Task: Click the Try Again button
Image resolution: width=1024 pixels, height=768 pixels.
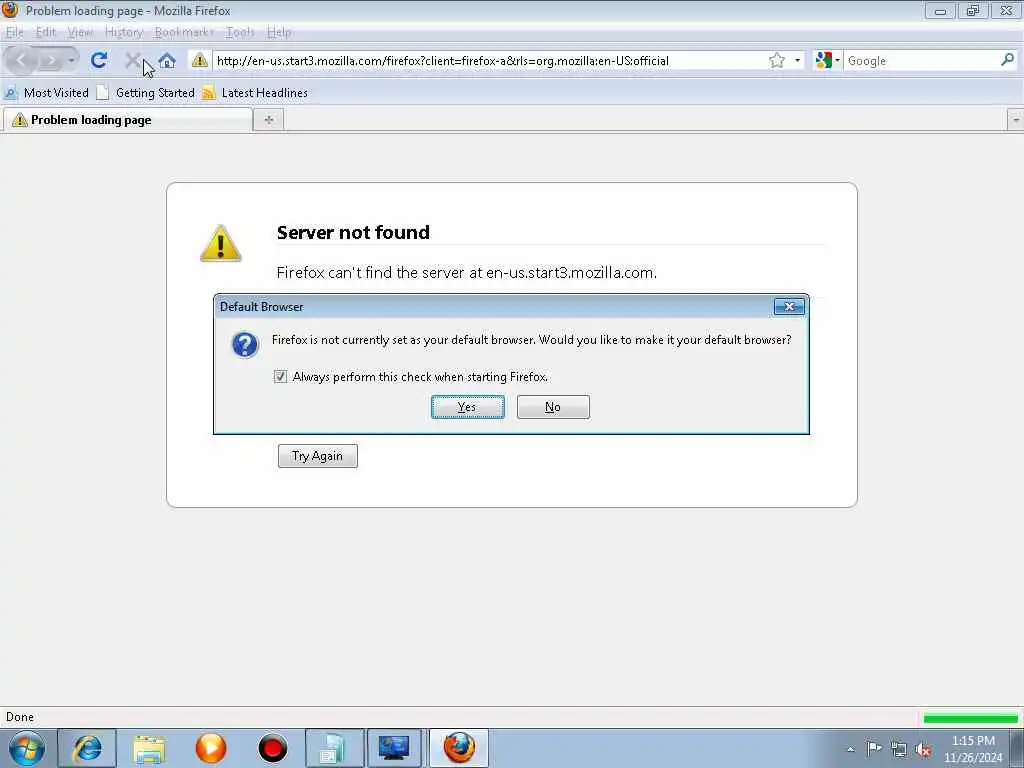Action: (317, 456)
